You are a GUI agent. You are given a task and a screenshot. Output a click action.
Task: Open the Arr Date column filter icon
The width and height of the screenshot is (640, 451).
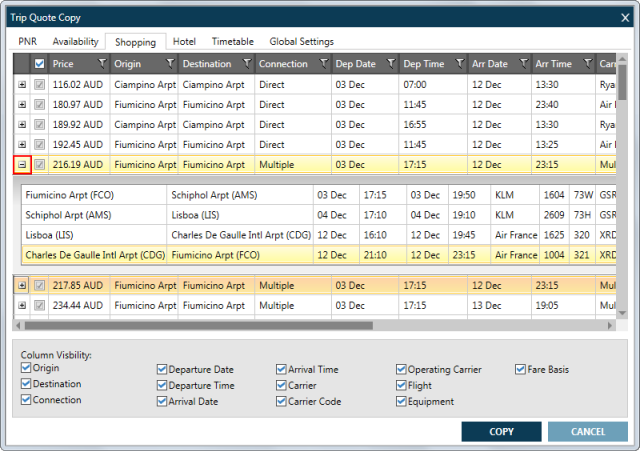click(523, 64)
